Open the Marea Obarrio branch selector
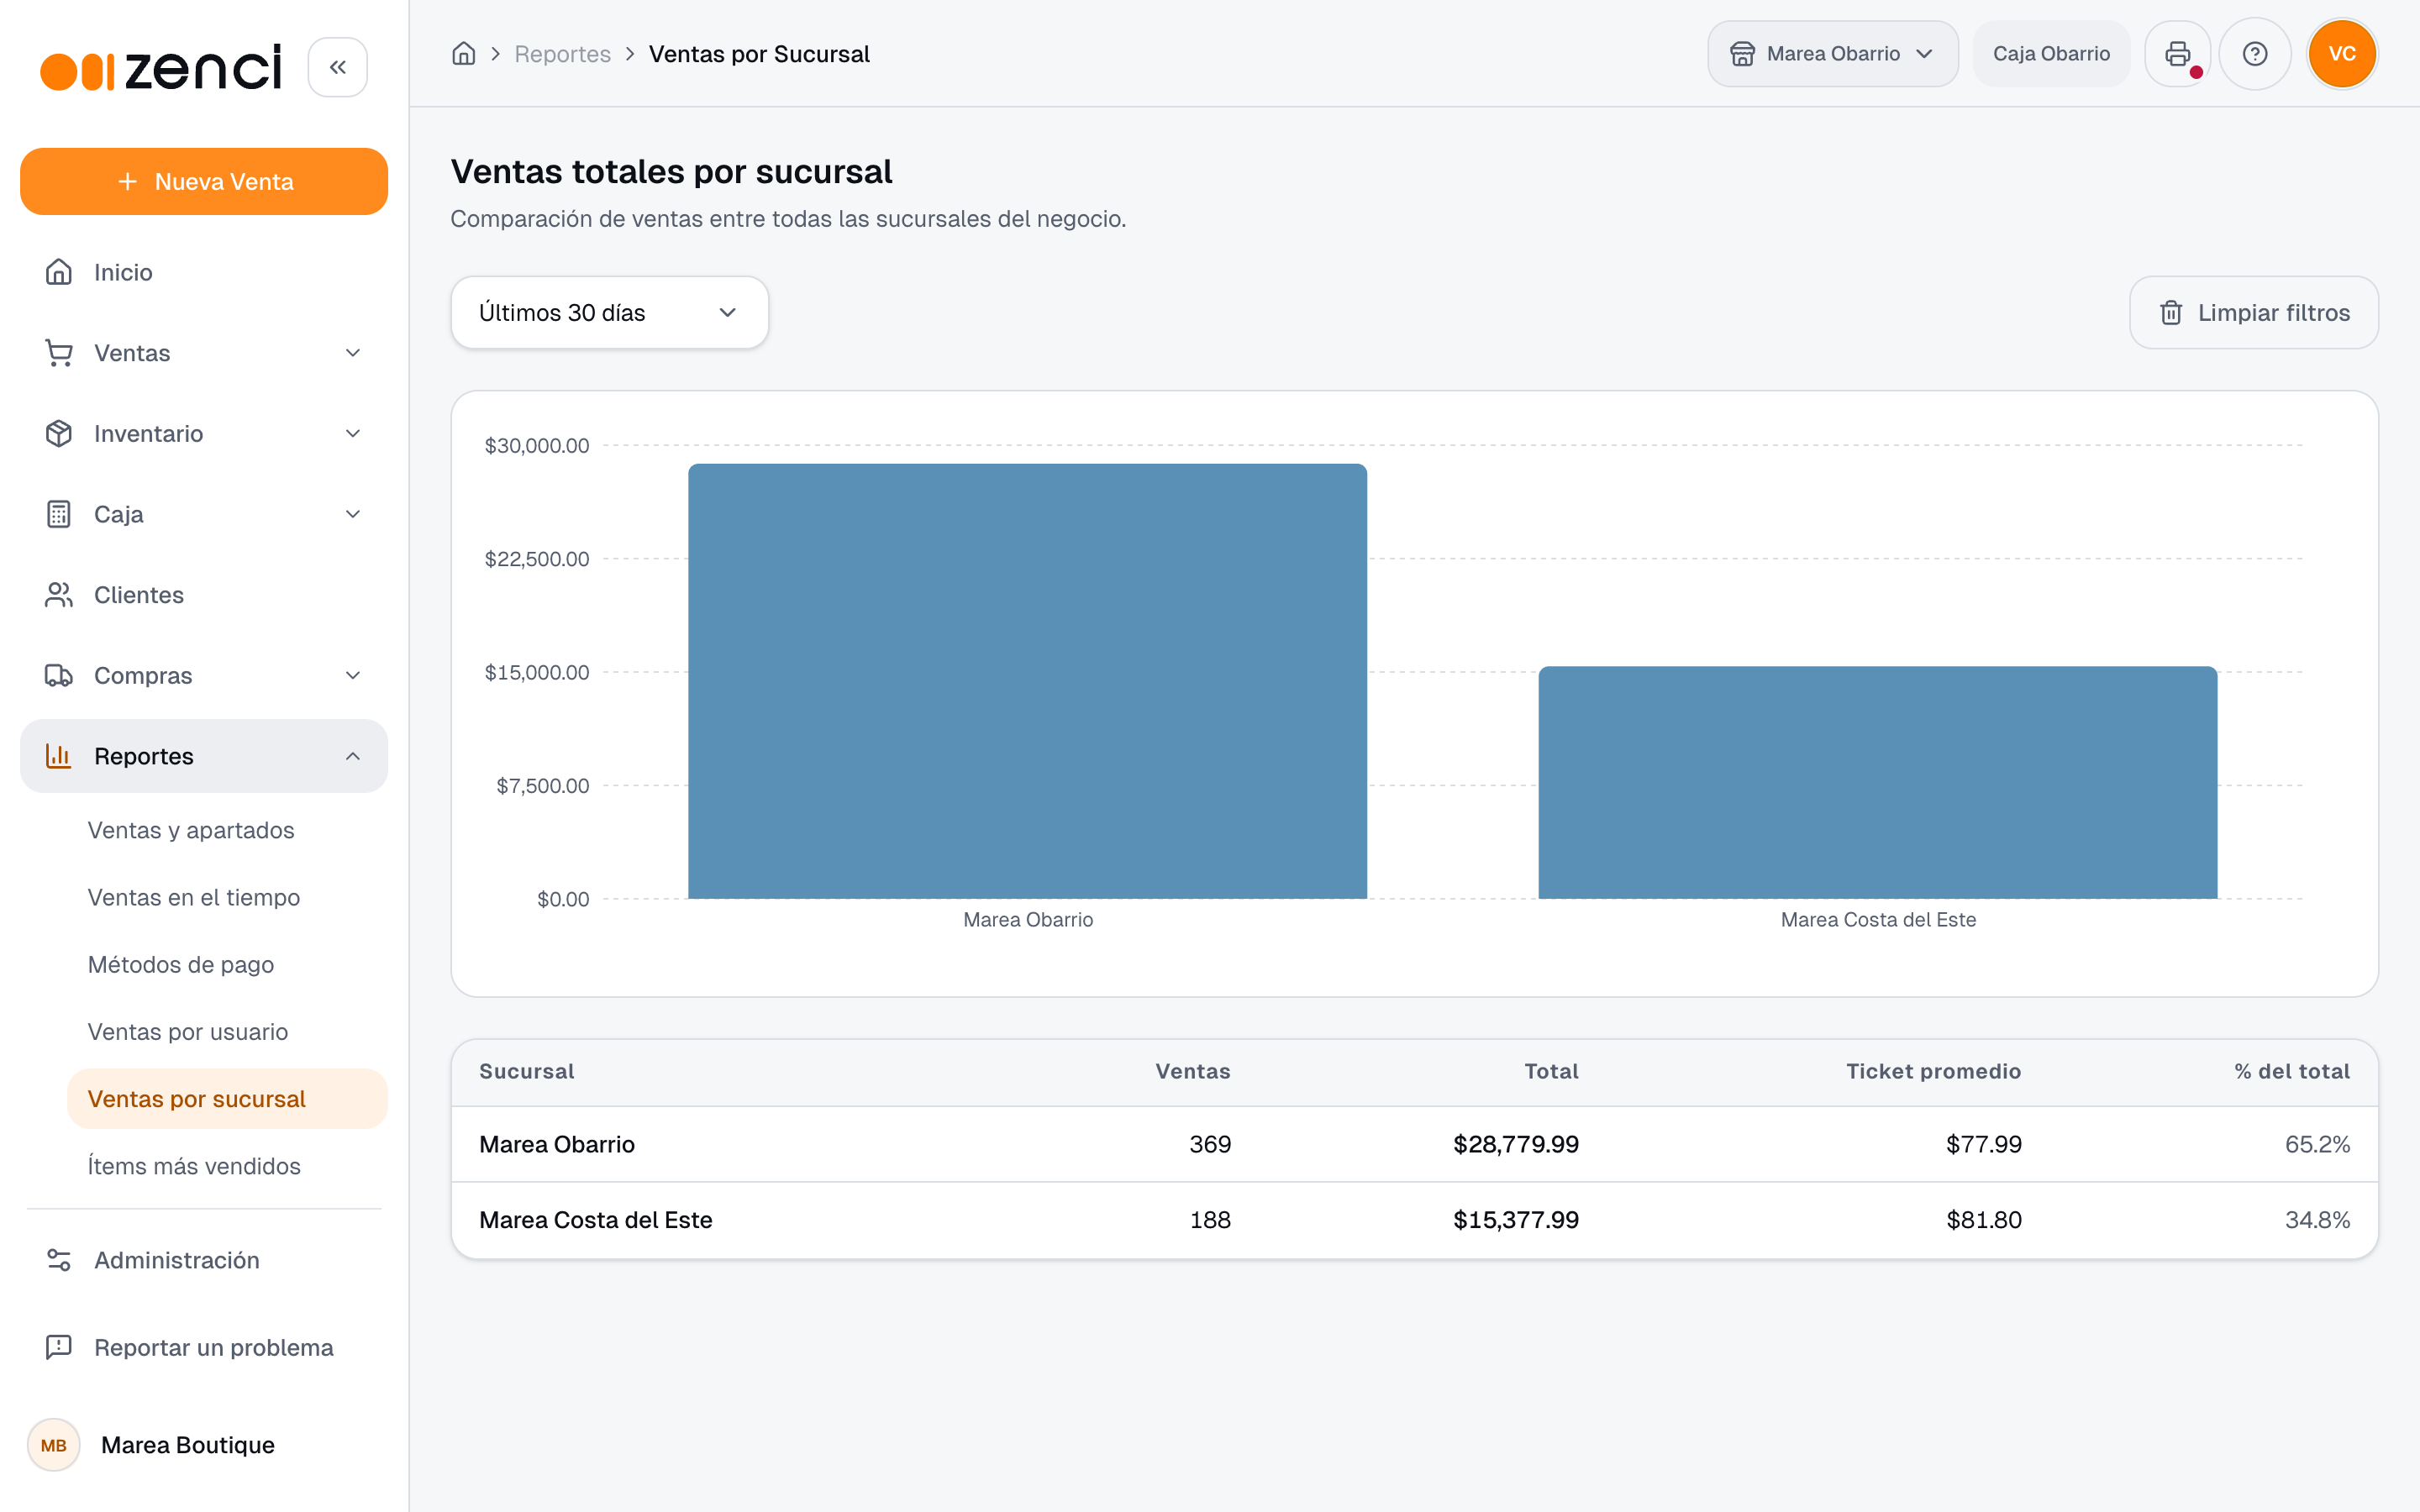 click(1832, 54)
